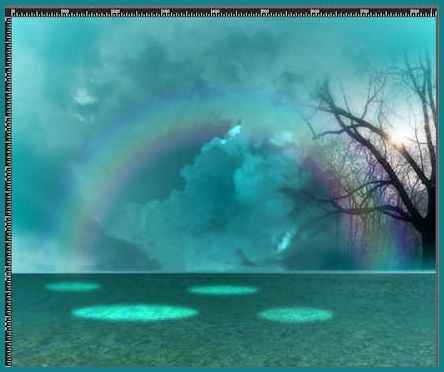The image size is (444, 372).
Task: Click the bright sun behind the tree
Action: [397, 137]
